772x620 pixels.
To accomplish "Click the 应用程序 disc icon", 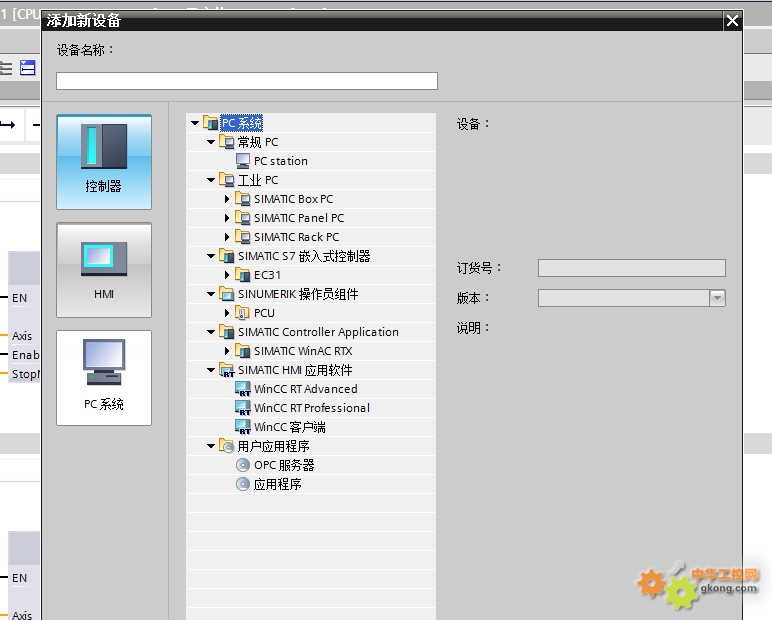I will click(243, 484).
